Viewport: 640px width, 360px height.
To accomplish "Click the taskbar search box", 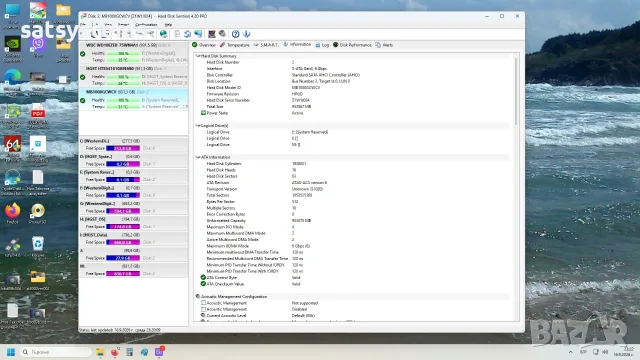I will click(x=55, y=352).
